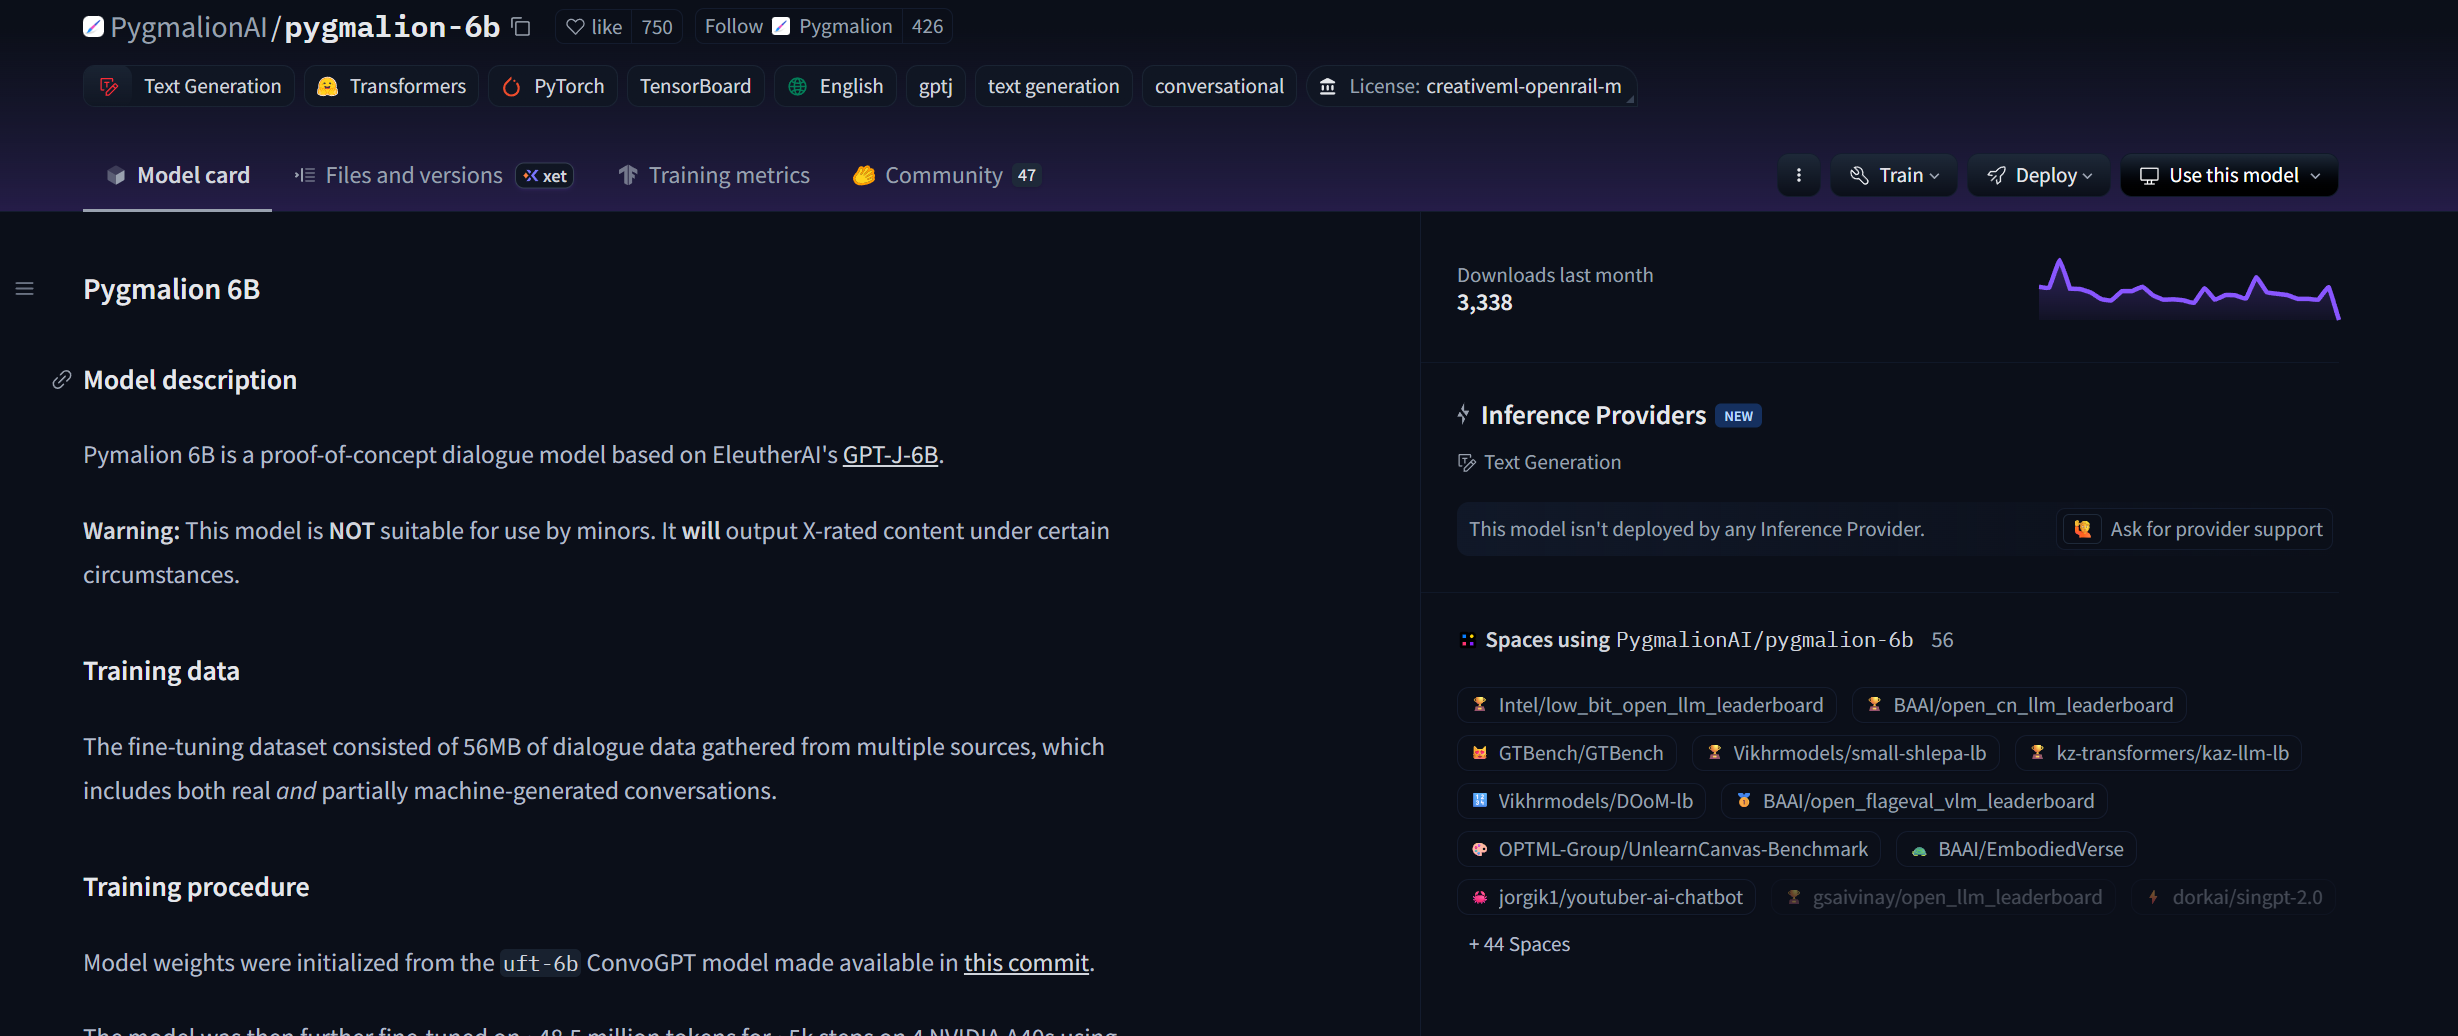Click the Transformers library tag

[391, 86]
